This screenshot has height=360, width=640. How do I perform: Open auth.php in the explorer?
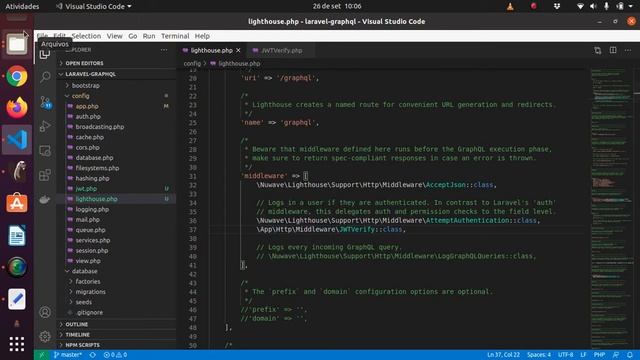click(x=116, y=116)
